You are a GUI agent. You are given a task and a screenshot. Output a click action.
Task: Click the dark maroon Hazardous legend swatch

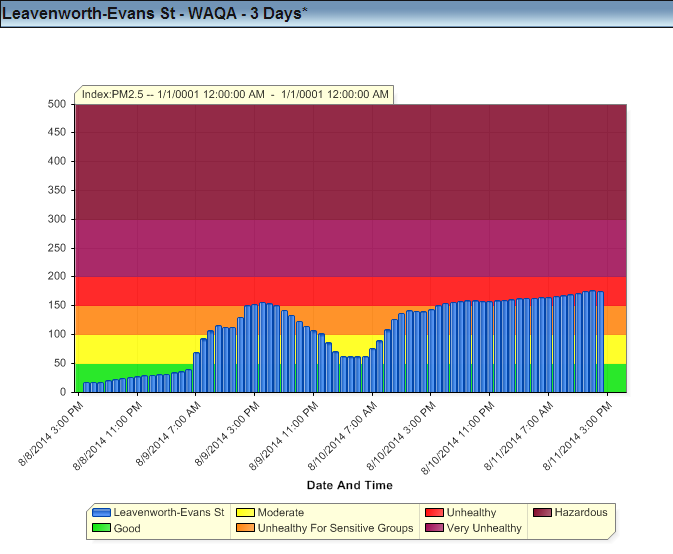[542, 512]
